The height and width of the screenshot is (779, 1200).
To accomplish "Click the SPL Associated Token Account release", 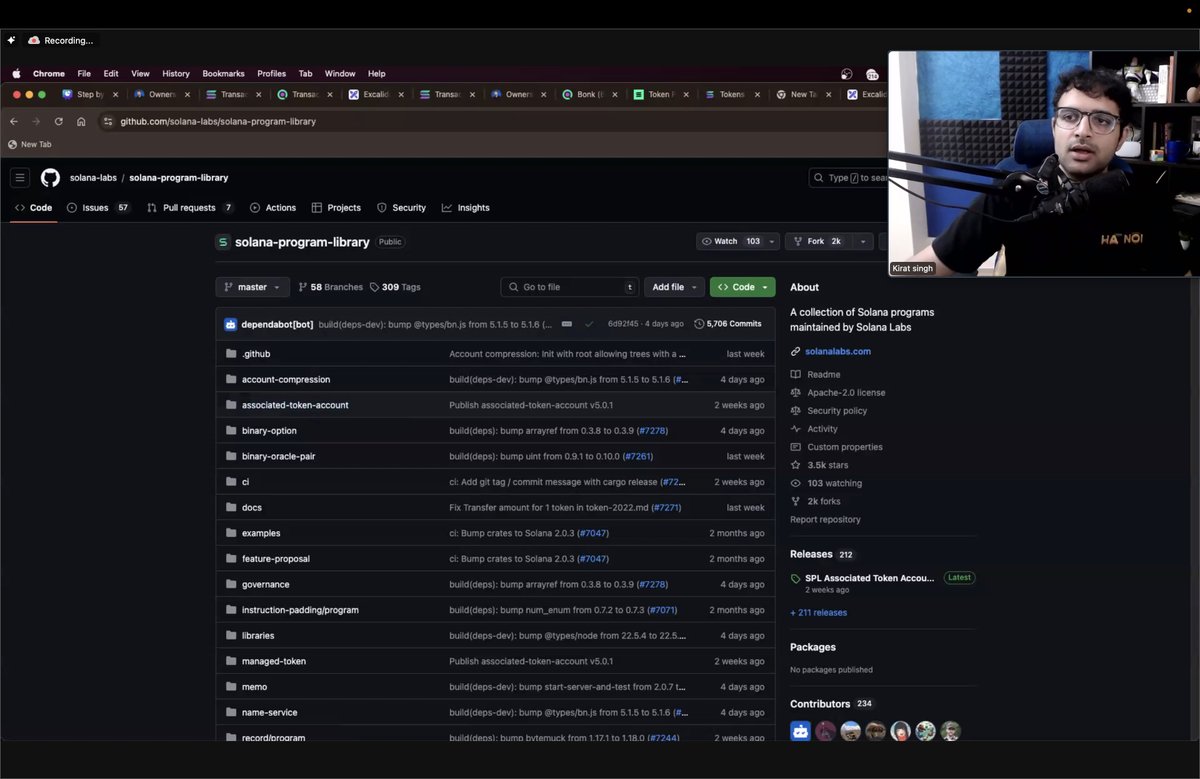I will coord(870,578).
